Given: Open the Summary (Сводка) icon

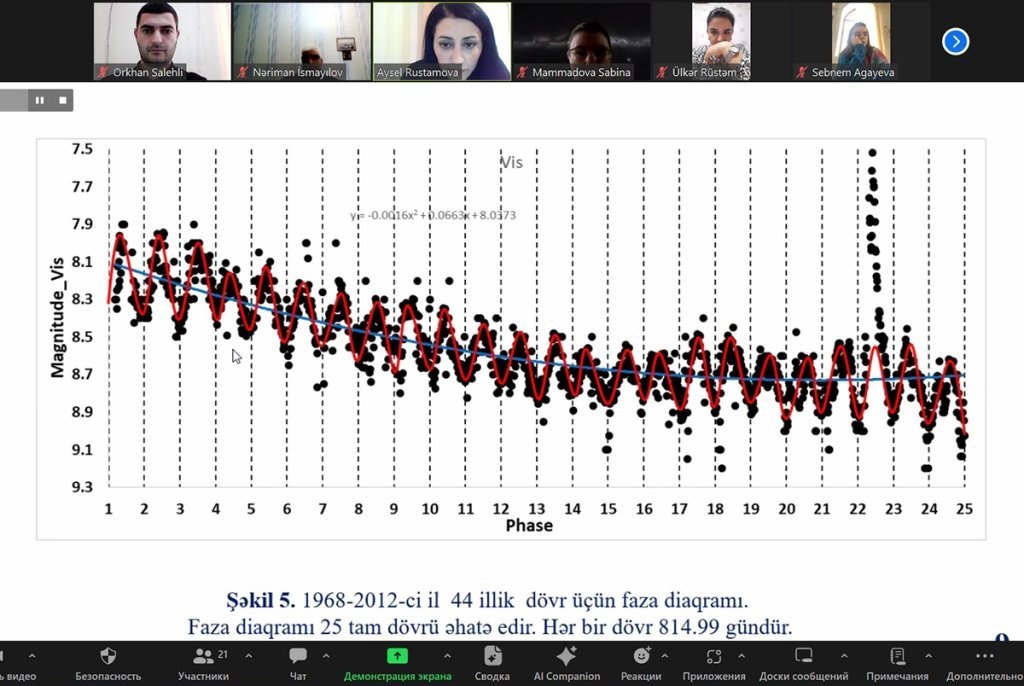Looking at the screenshot, I should click(492, 656).
